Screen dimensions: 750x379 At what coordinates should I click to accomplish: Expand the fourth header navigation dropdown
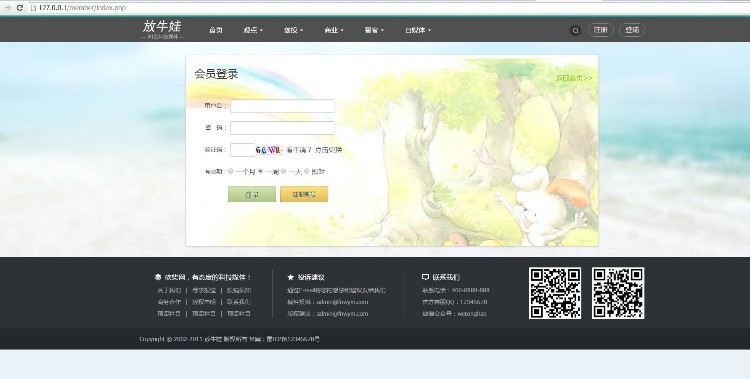374,30
